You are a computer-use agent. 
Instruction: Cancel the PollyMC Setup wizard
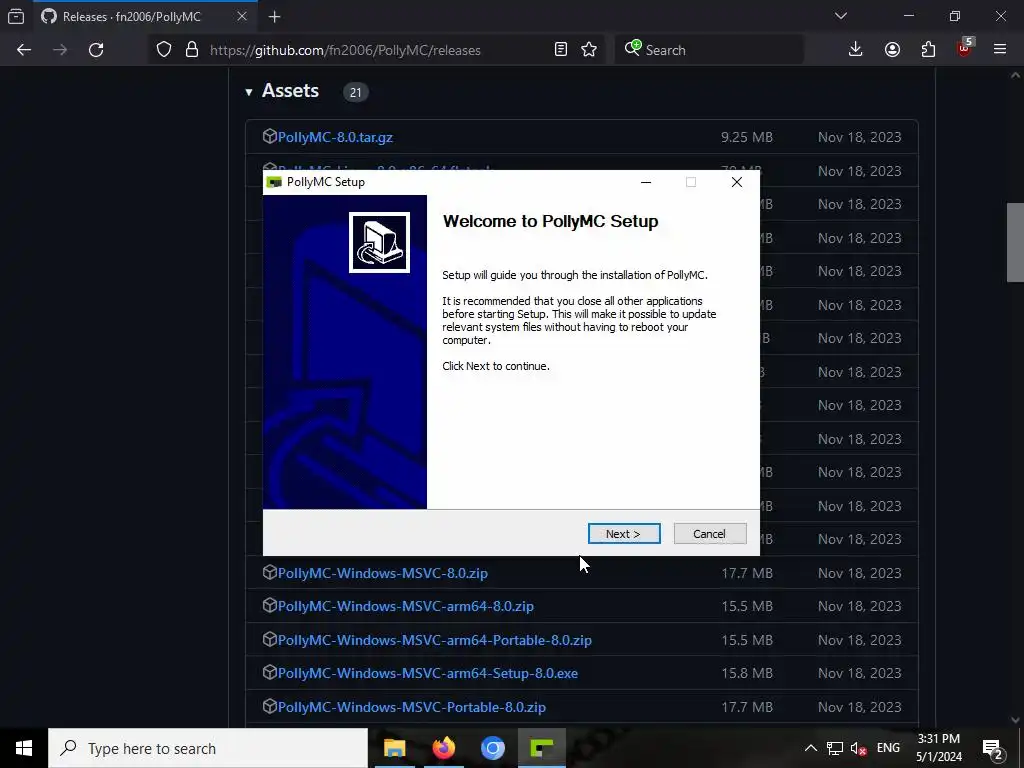coord(709,534)
